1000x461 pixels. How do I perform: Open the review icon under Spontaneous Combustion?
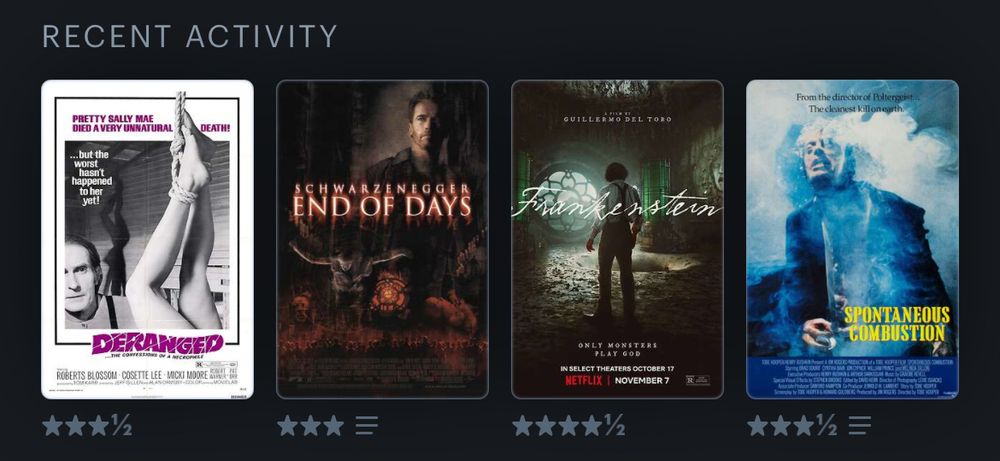point(860,425)
